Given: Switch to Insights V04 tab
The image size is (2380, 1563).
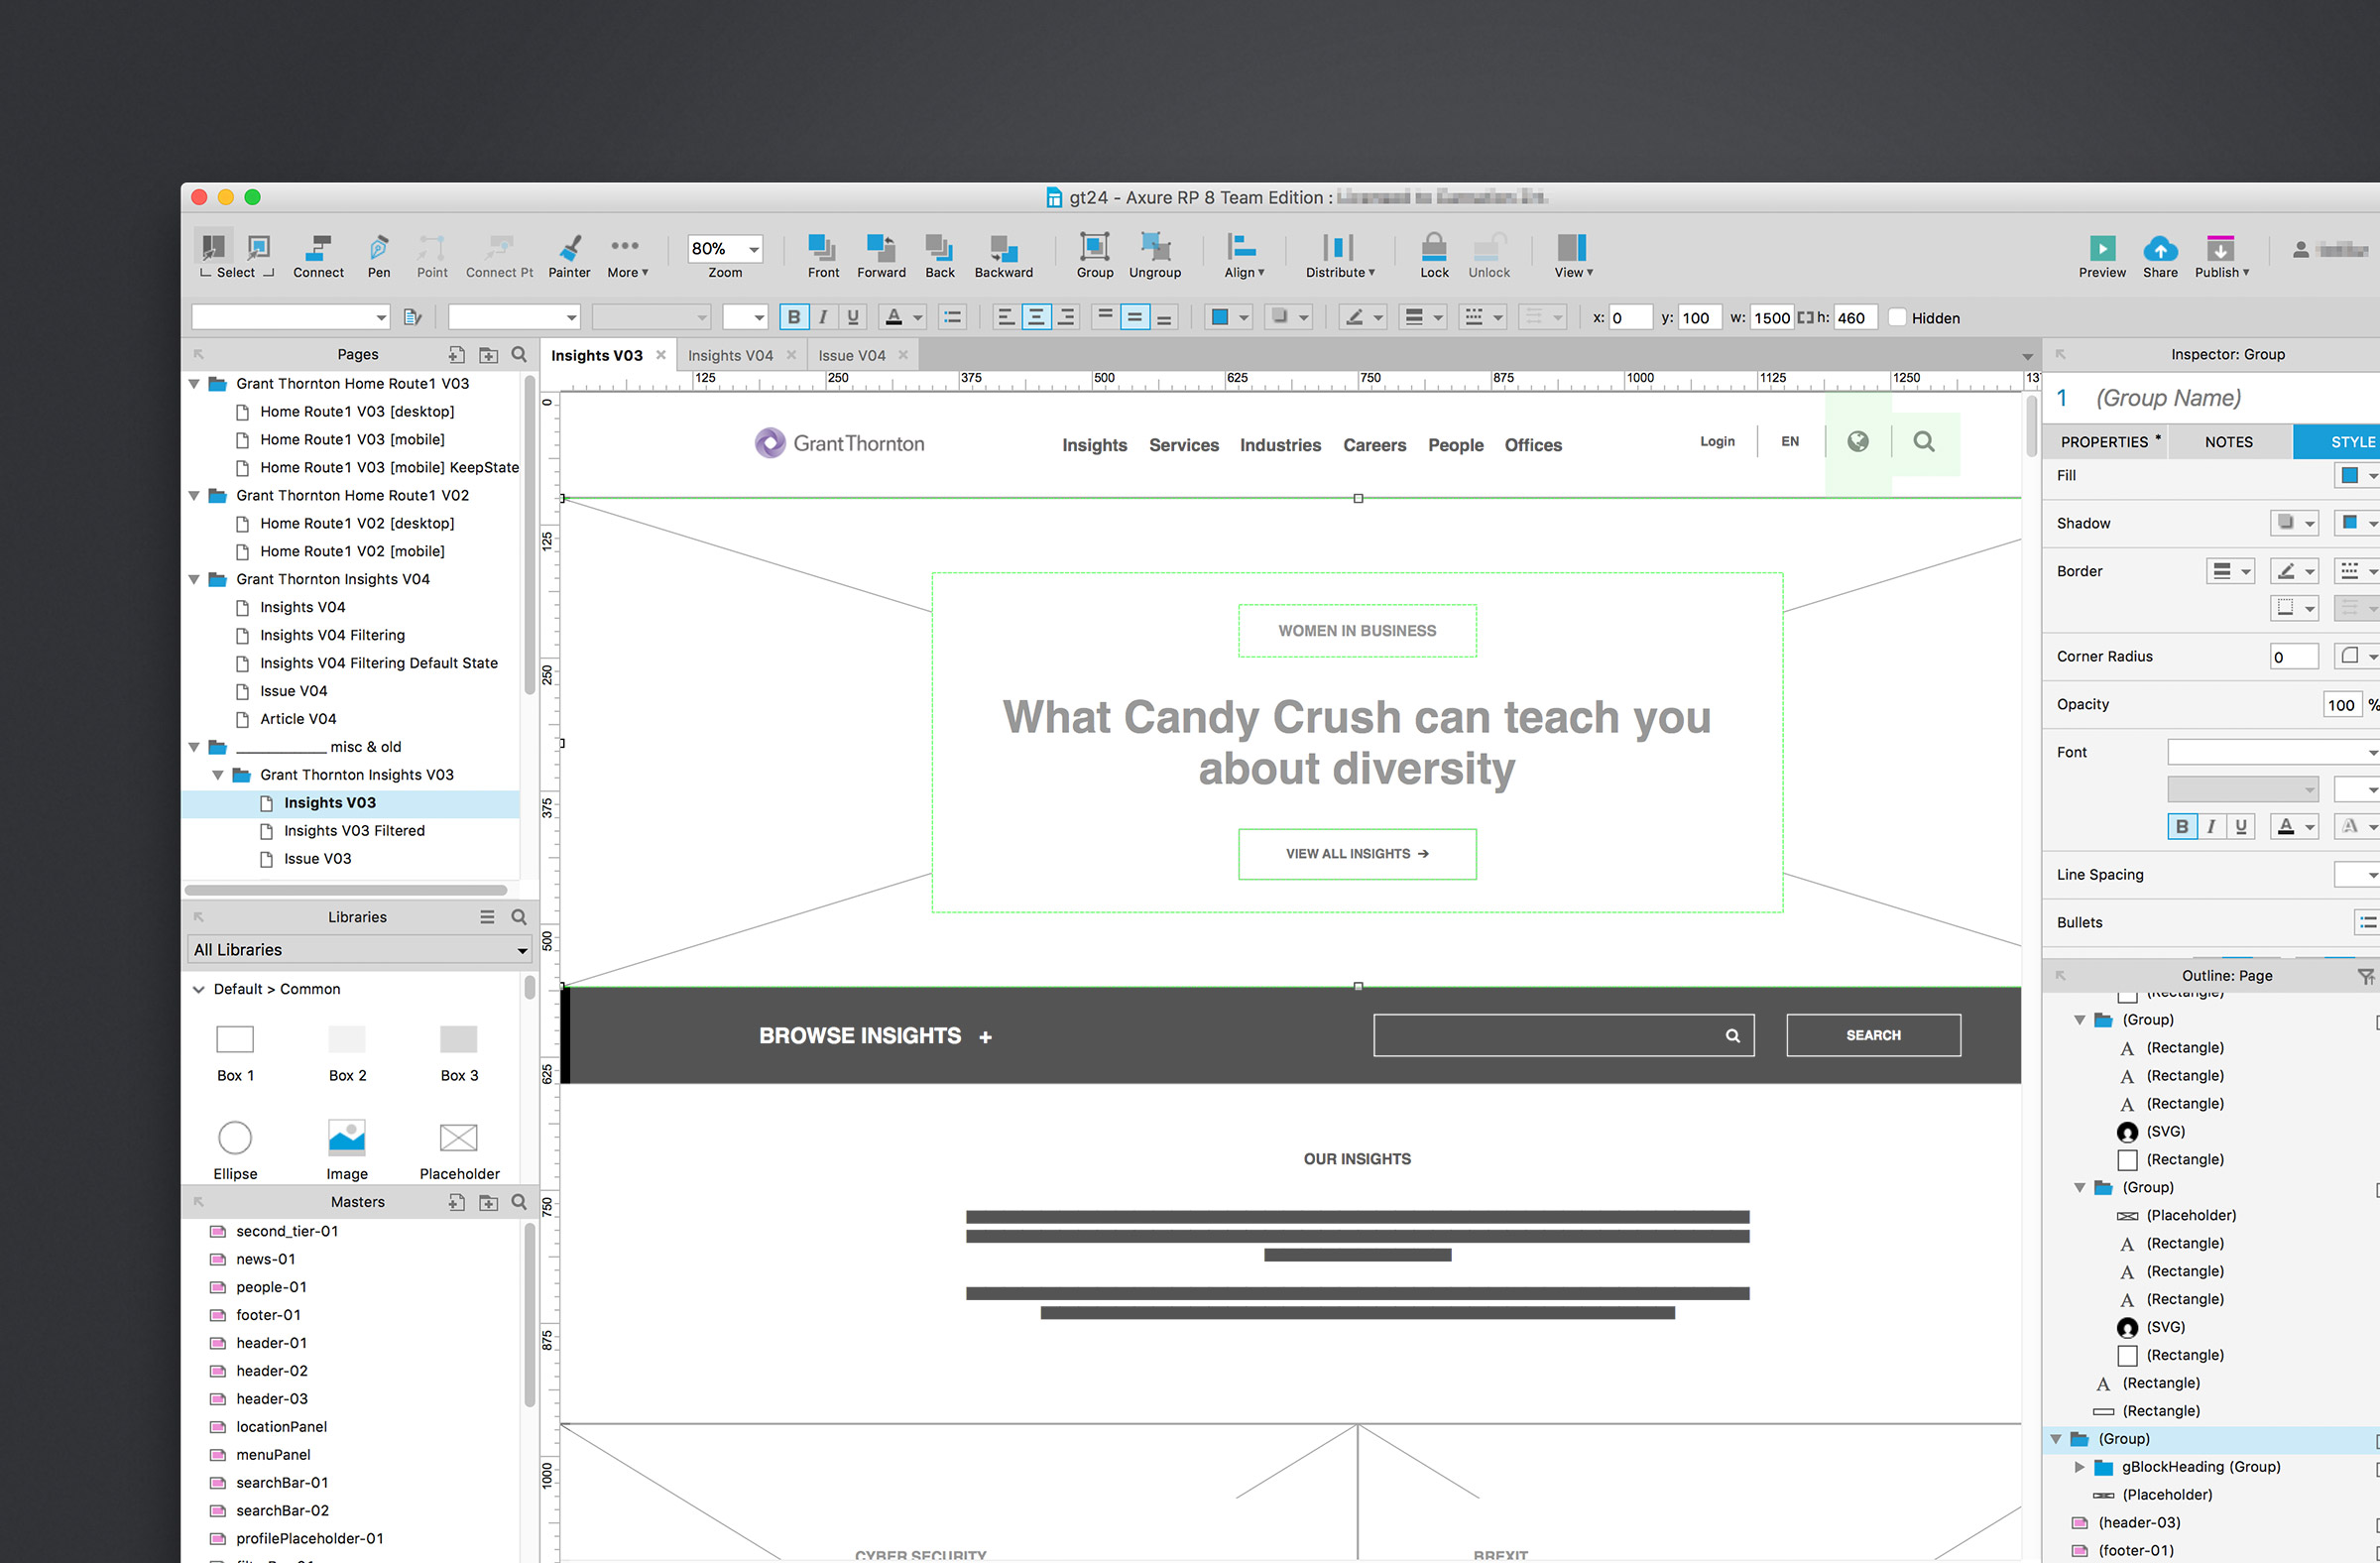Looking at the screenshot, I should click(x=730, y=355).
